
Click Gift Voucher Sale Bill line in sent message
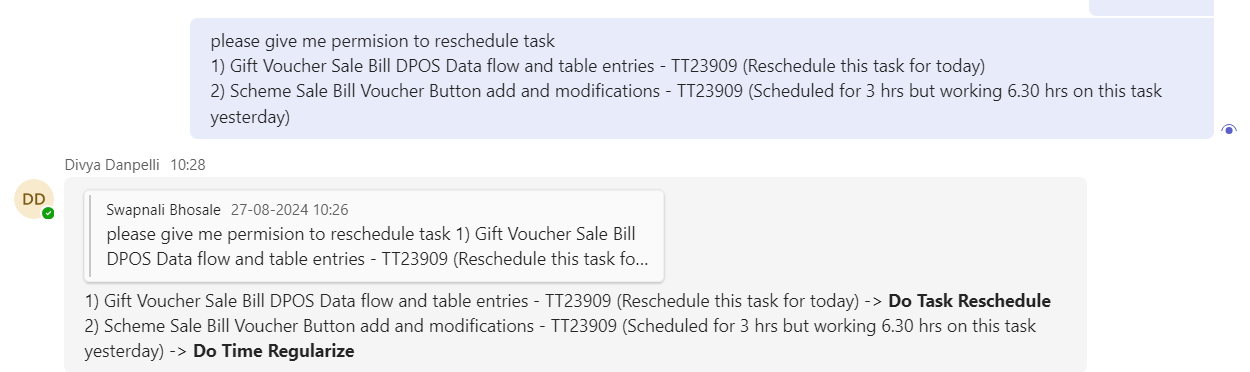597,67
